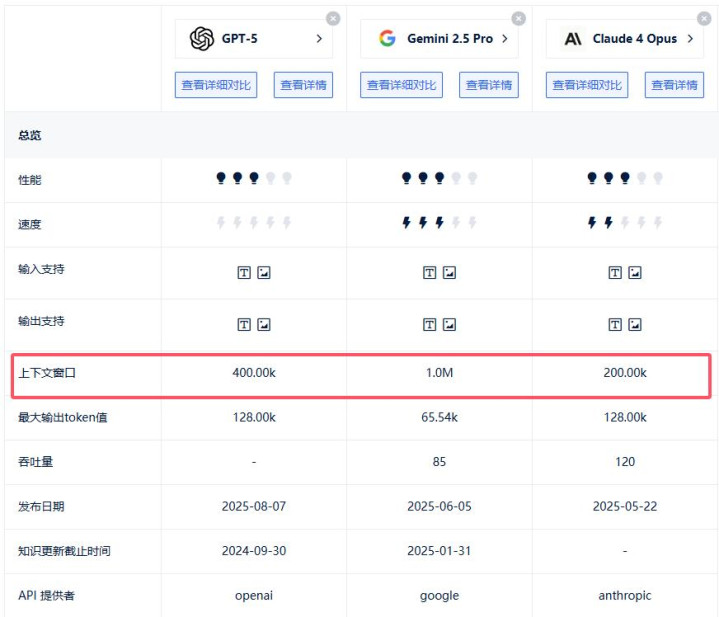Click Gemini 2.5 Pro speed lightning rating

tap(439, 223)
